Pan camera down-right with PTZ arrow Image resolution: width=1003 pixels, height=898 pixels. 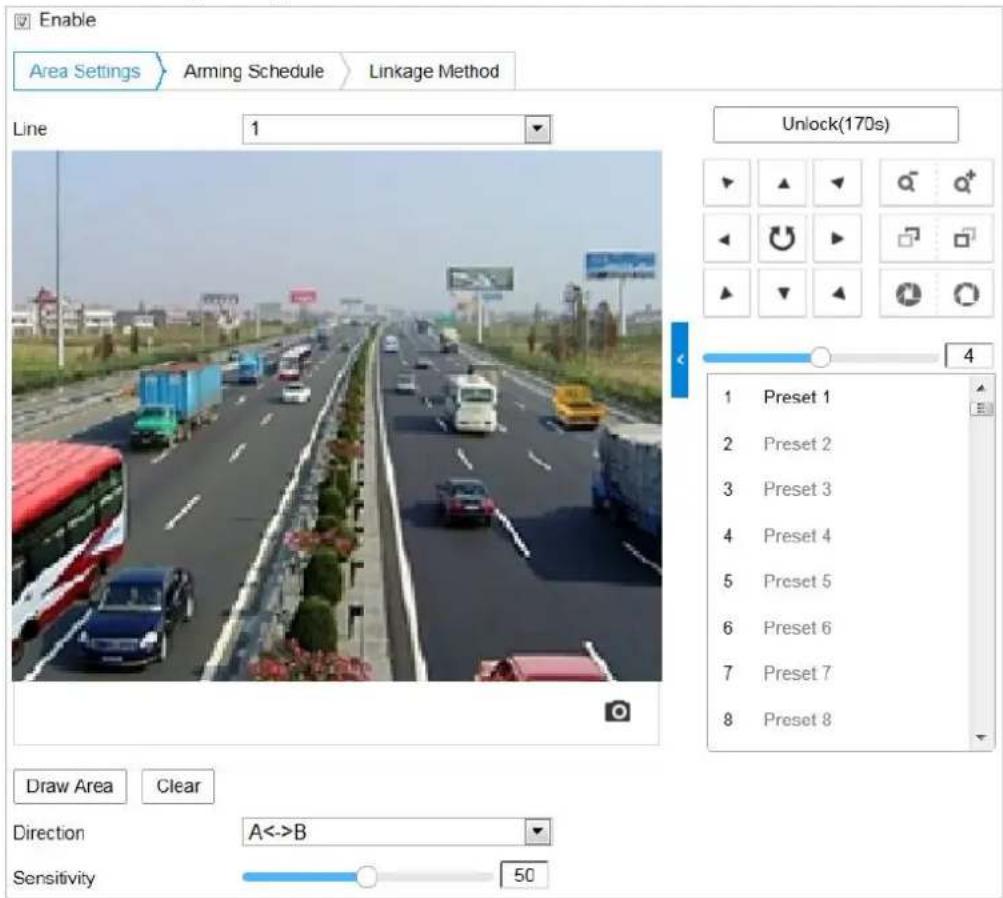[x=837, y=294]
